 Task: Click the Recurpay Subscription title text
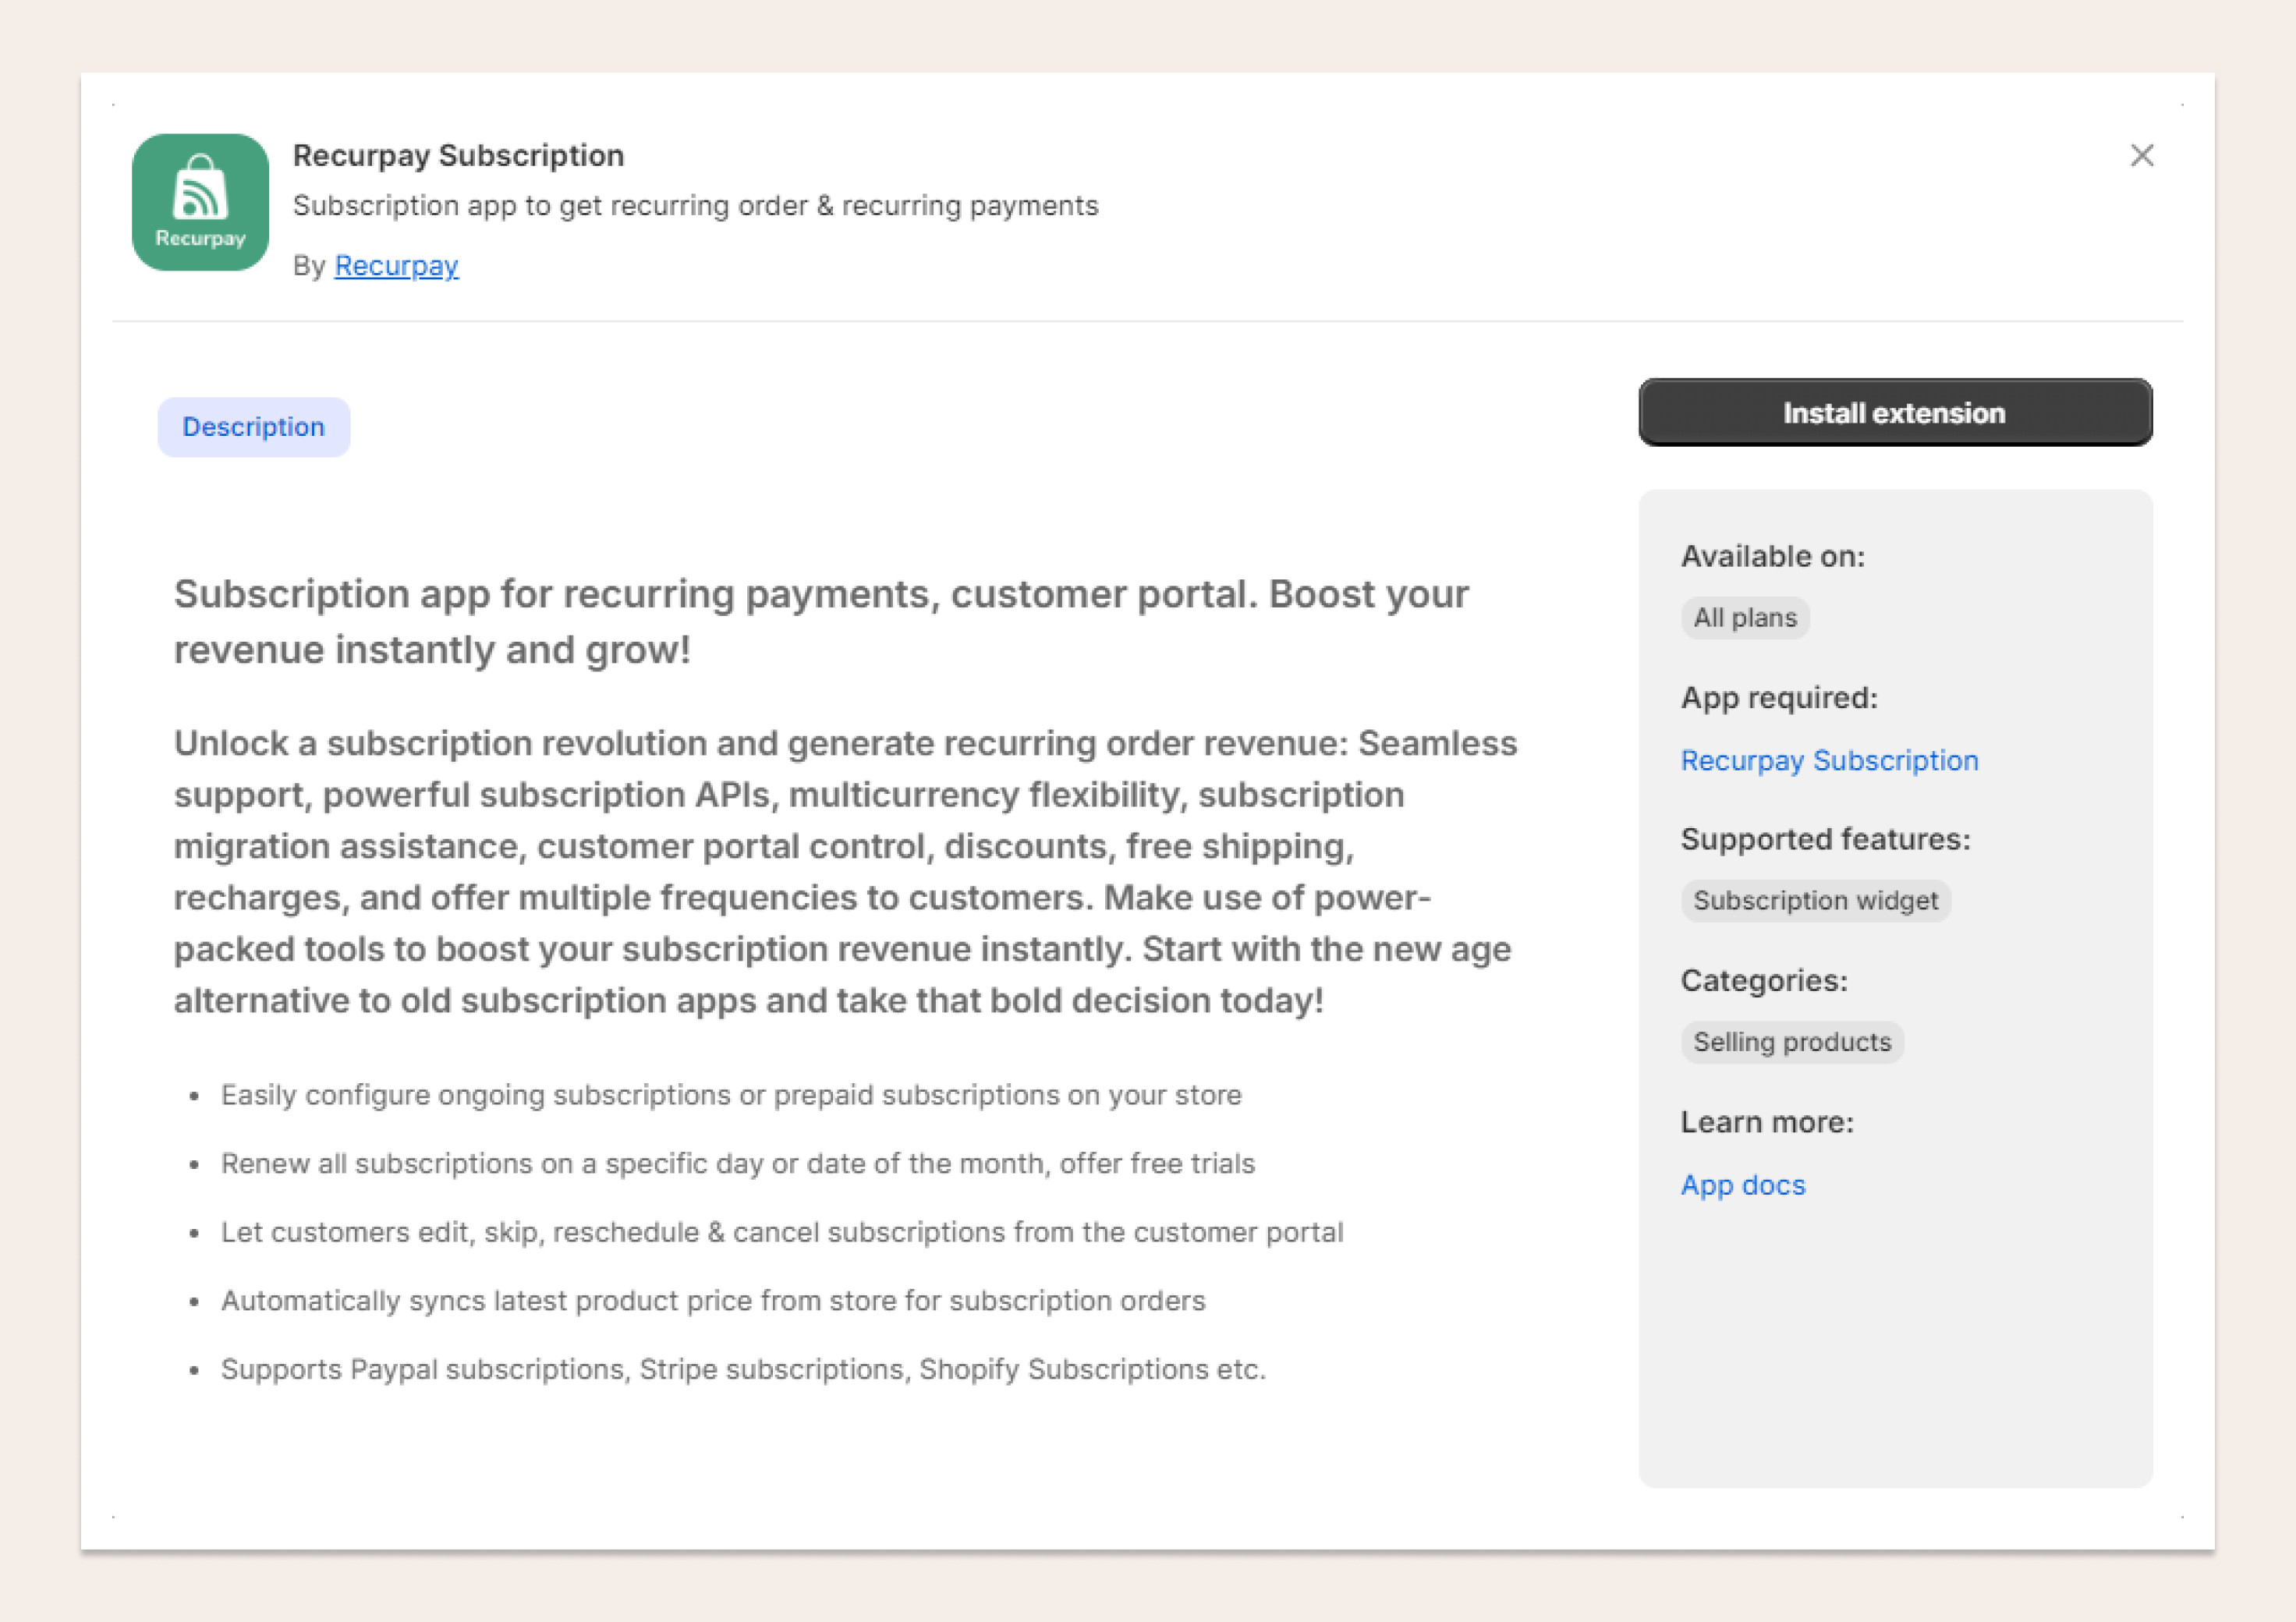(458, 156)
